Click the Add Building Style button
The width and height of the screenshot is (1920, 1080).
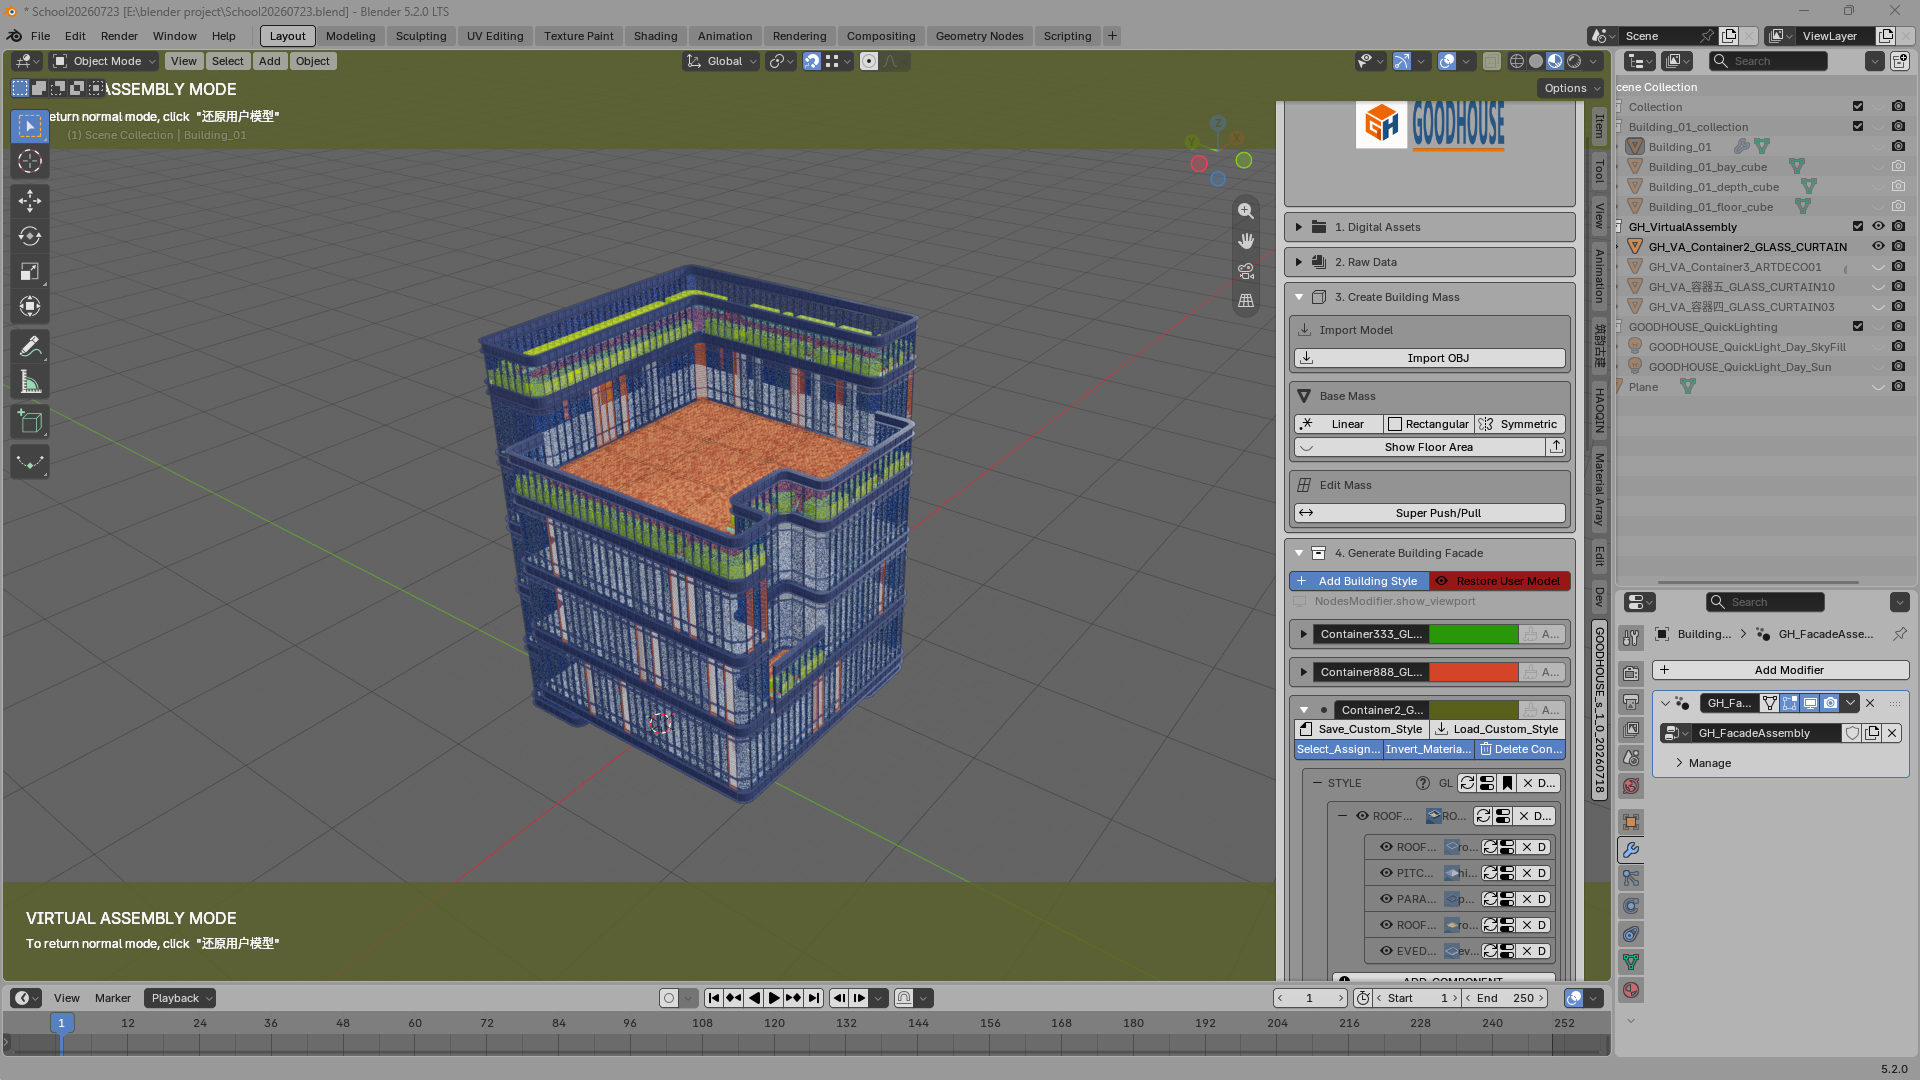[1359, 581]
